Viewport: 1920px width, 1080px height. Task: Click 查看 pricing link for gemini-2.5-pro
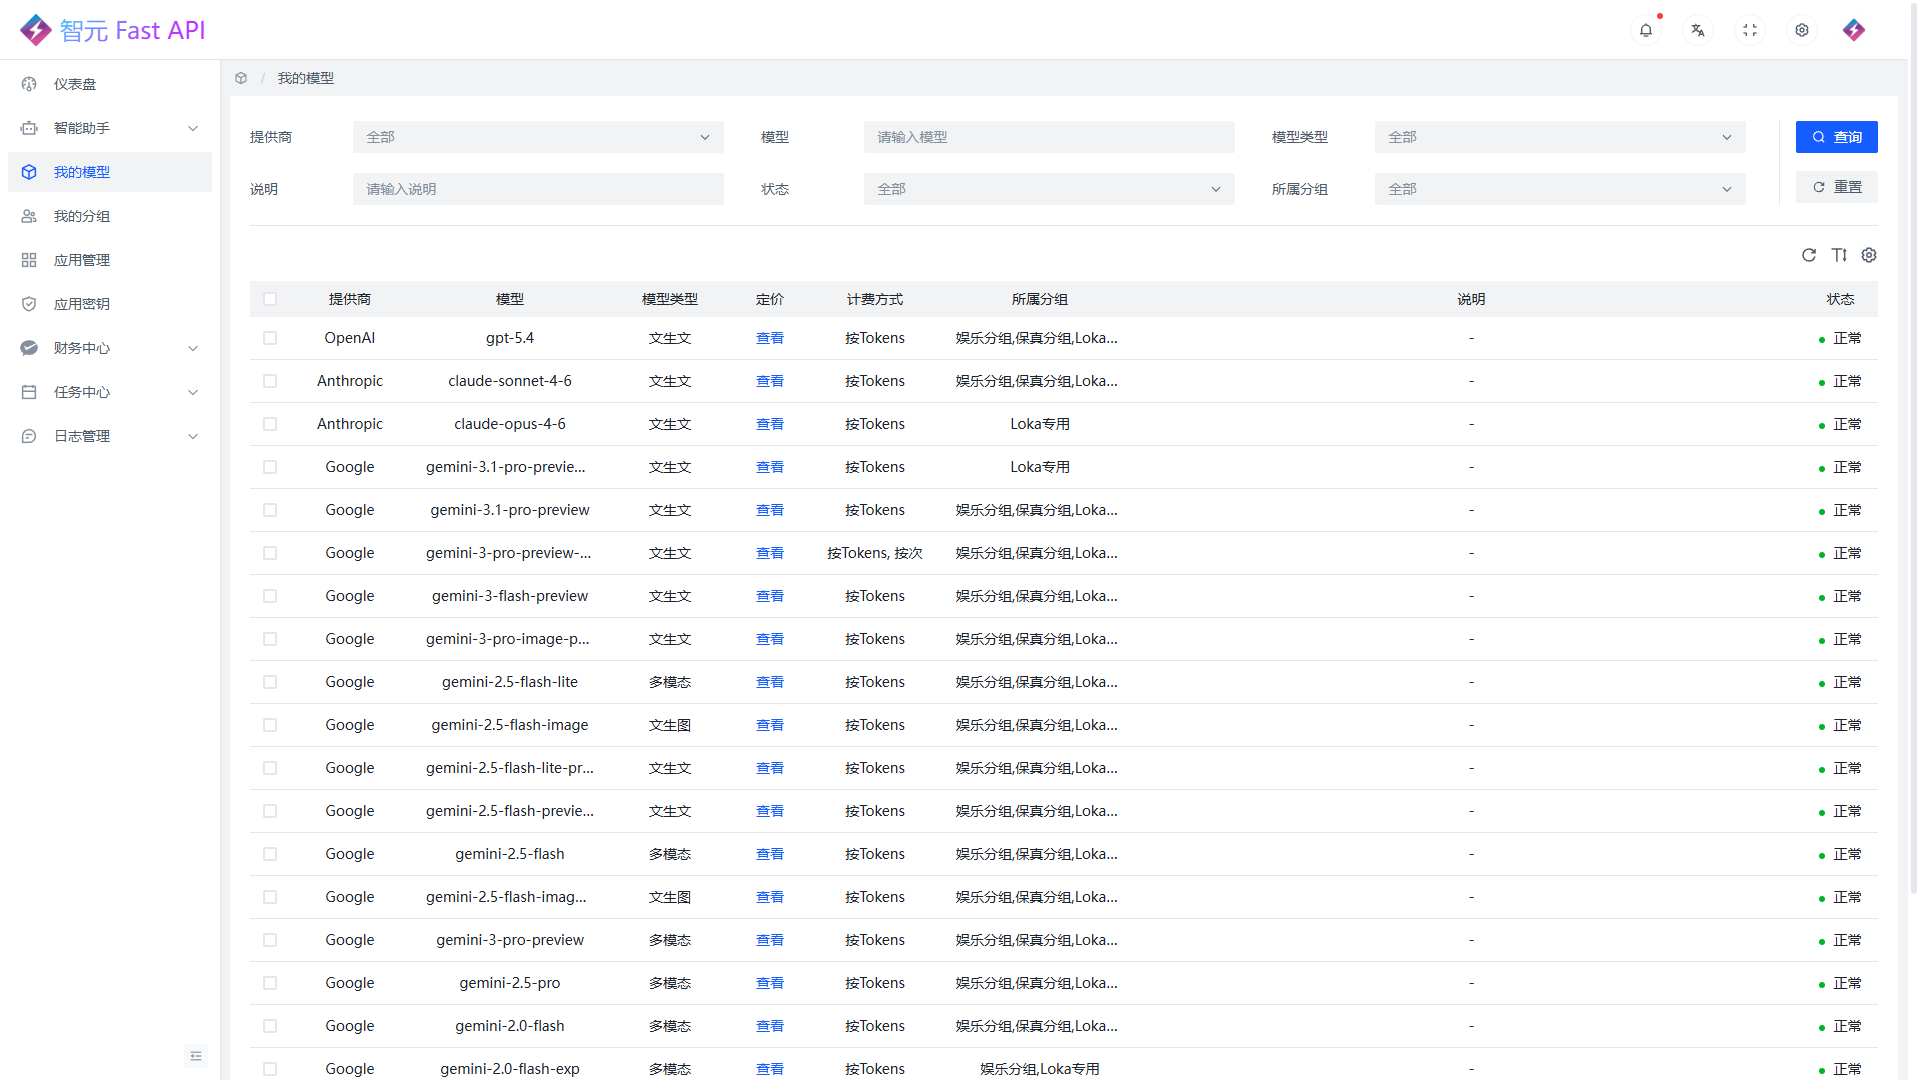pyautogui.click(x=770, y=983)
